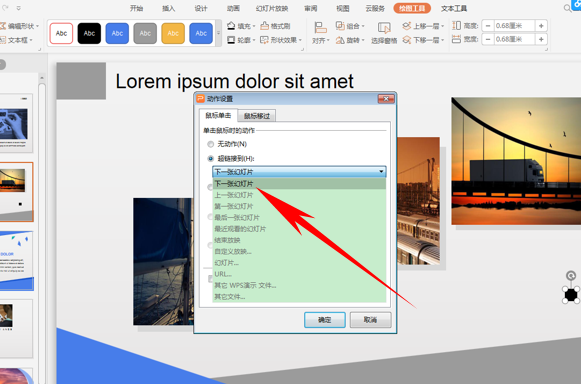Open the 上移一层 dropdown arrow

pos(442,26)
